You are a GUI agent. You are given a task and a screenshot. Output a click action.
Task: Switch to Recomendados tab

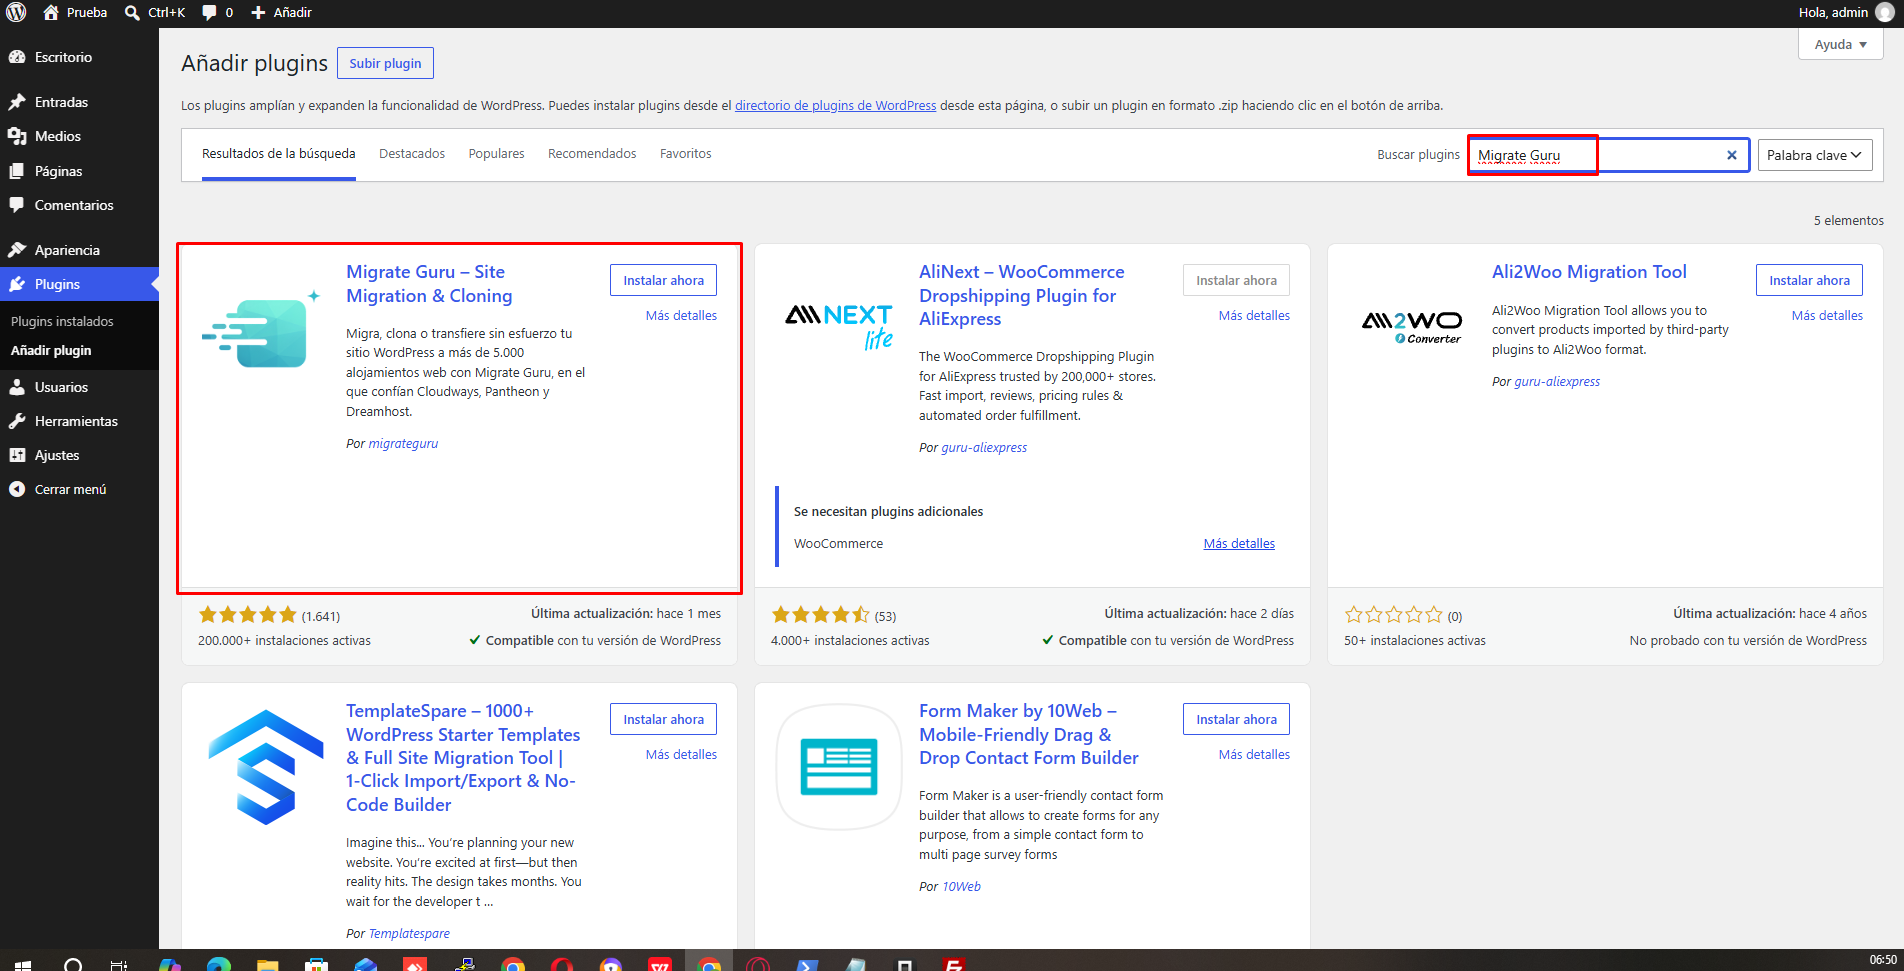point(592,154)
